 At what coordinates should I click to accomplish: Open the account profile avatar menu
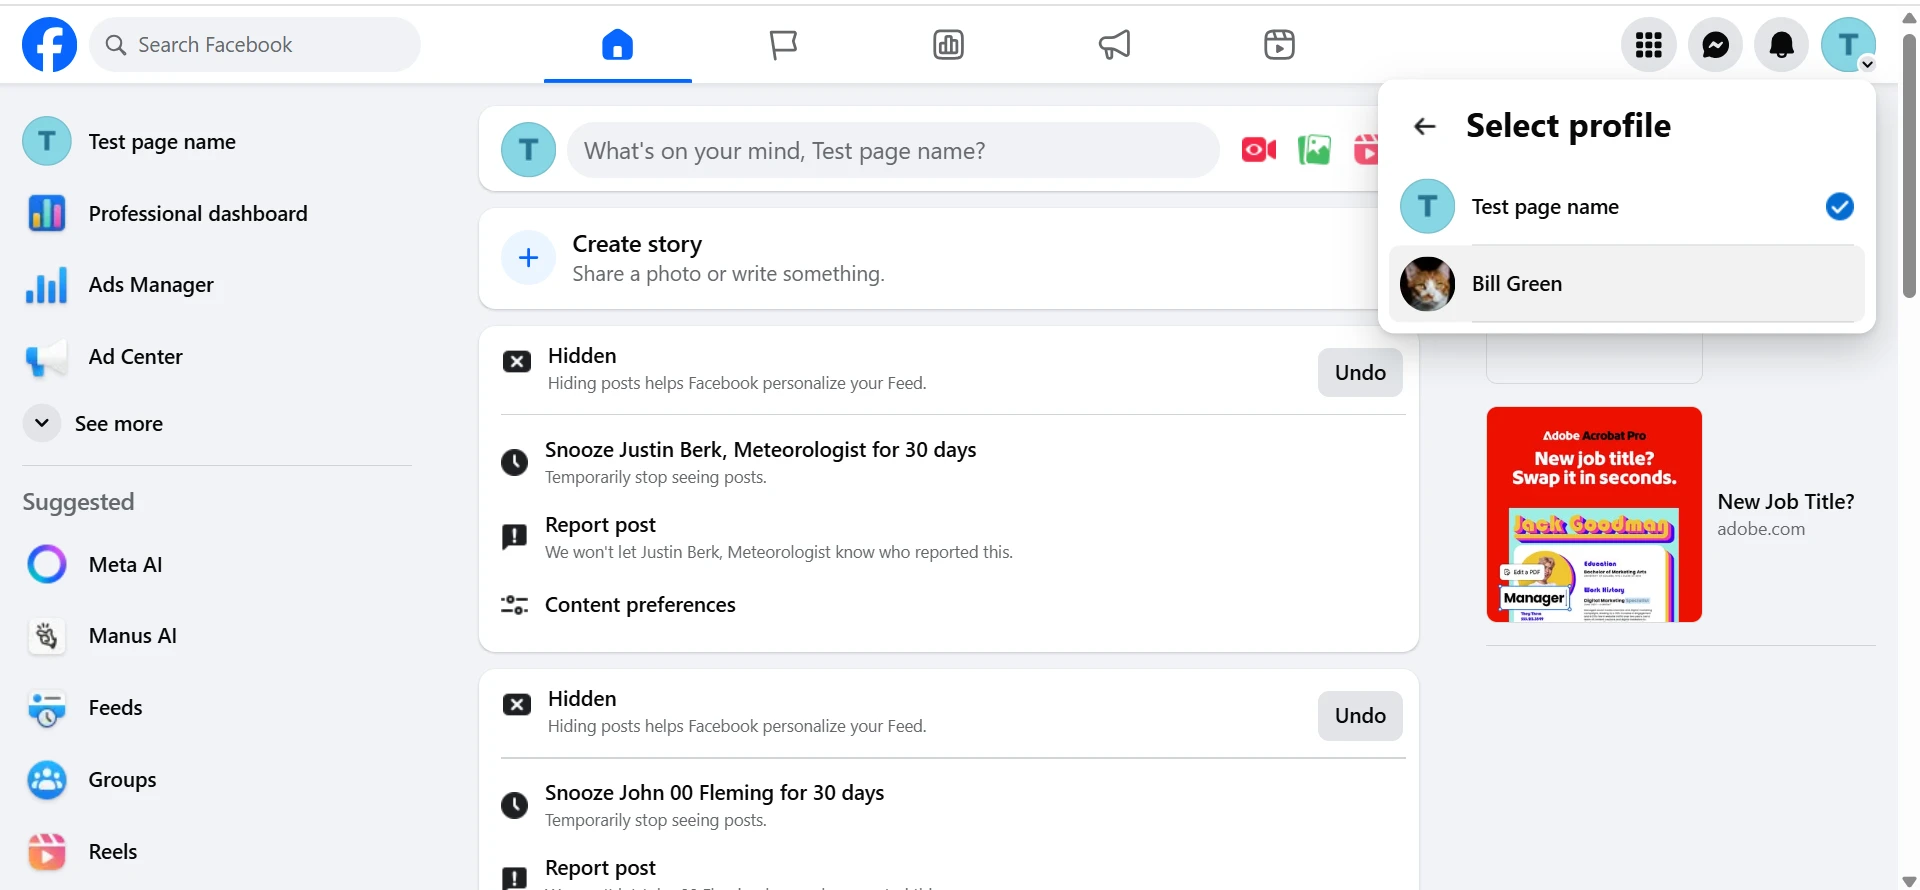[1848, 45]
